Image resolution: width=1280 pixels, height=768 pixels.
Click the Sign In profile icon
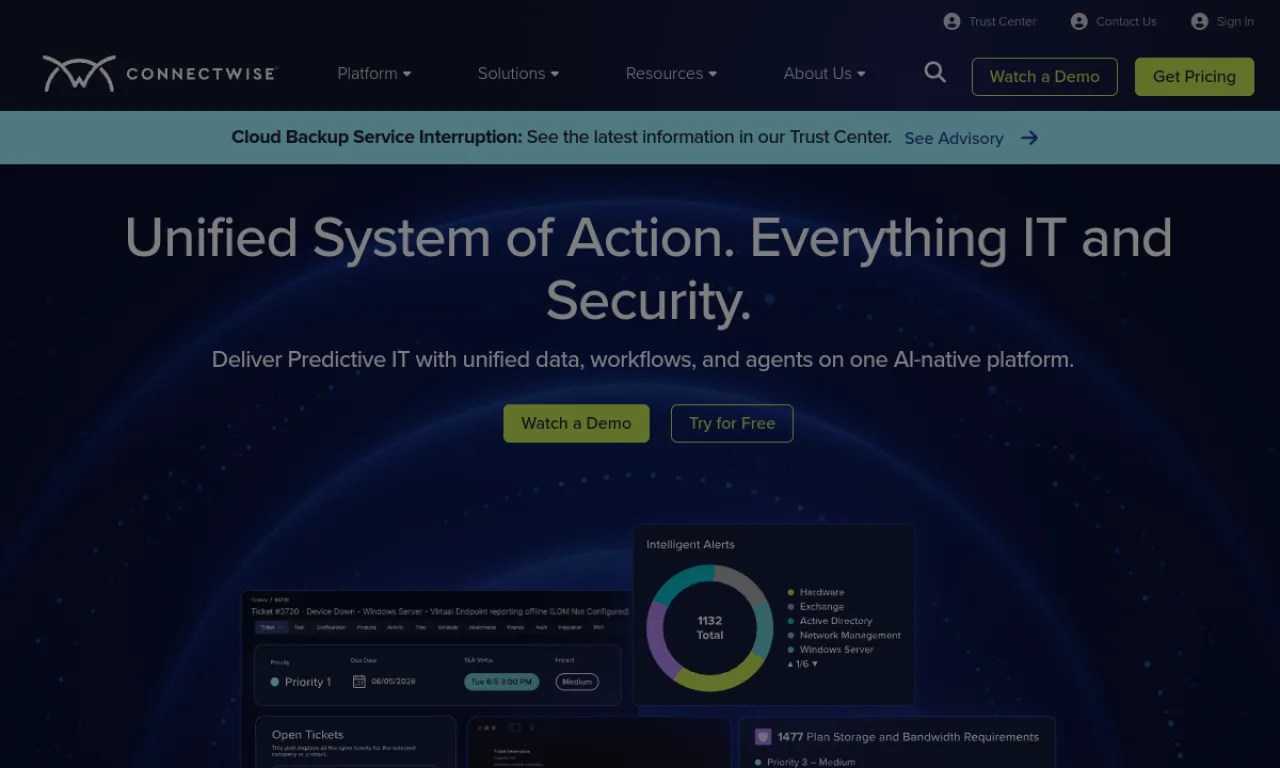[x=1200, y=21]
